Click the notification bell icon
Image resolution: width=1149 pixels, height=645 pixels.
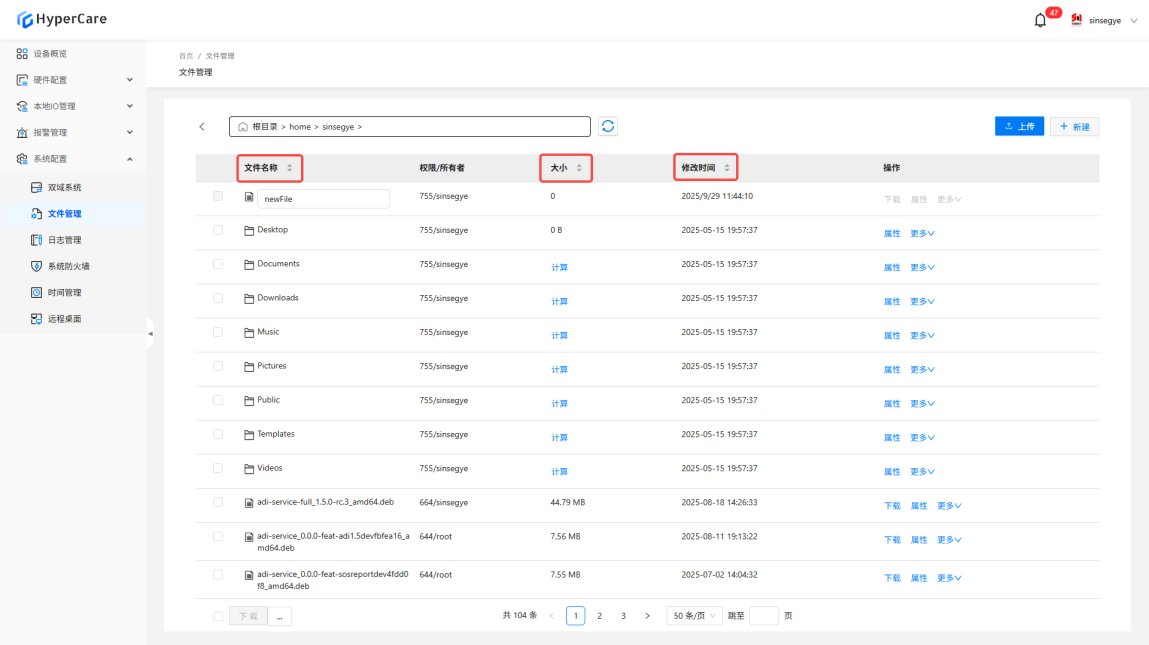[1040, 20]
